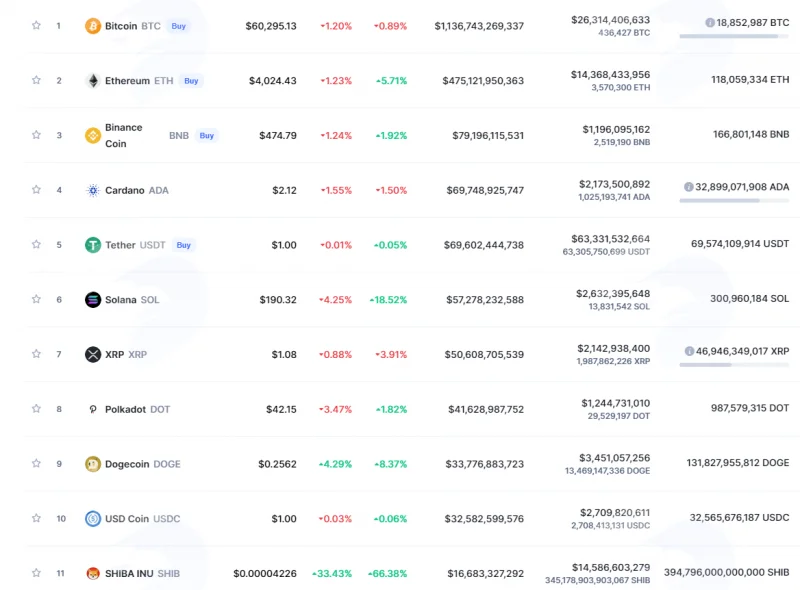Screen dimensions: 800x590
Task: Click the Buy button next to Ethereum
Action: coord(191,81)
